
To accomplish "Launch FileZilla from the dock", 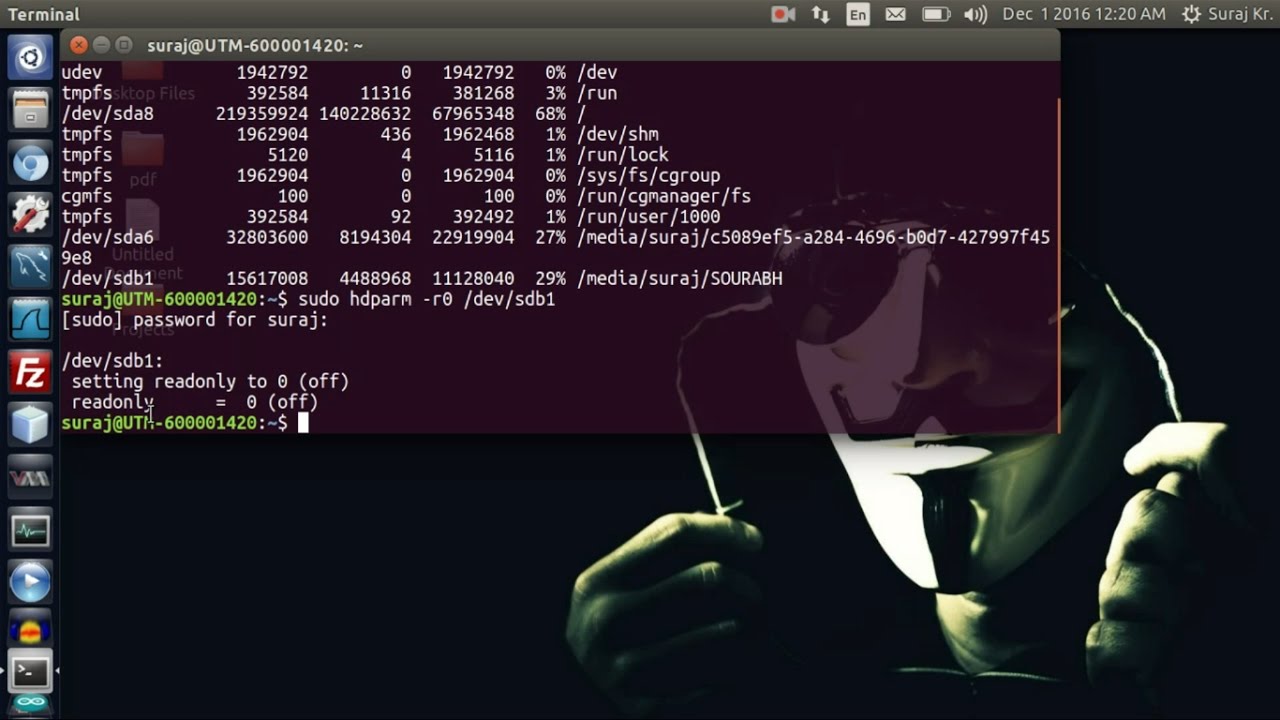I will pos(30,373).
